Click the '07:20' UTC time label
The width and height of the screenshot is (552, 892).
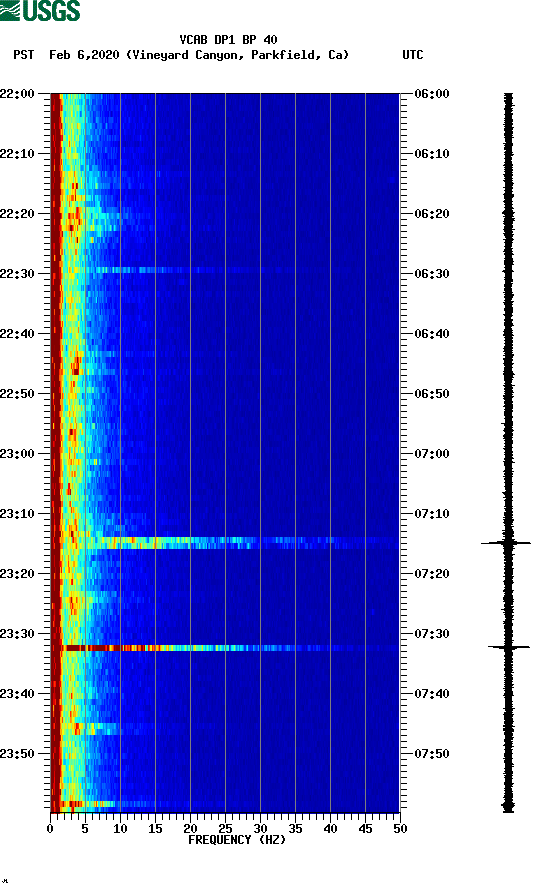click(x=432, y=573)
